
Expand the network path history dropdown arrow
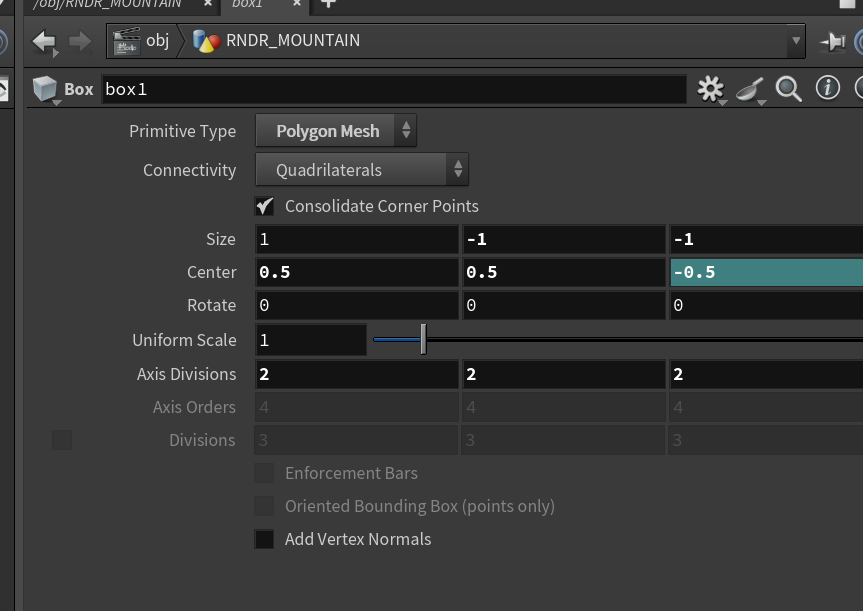click(x=796, y=41)
